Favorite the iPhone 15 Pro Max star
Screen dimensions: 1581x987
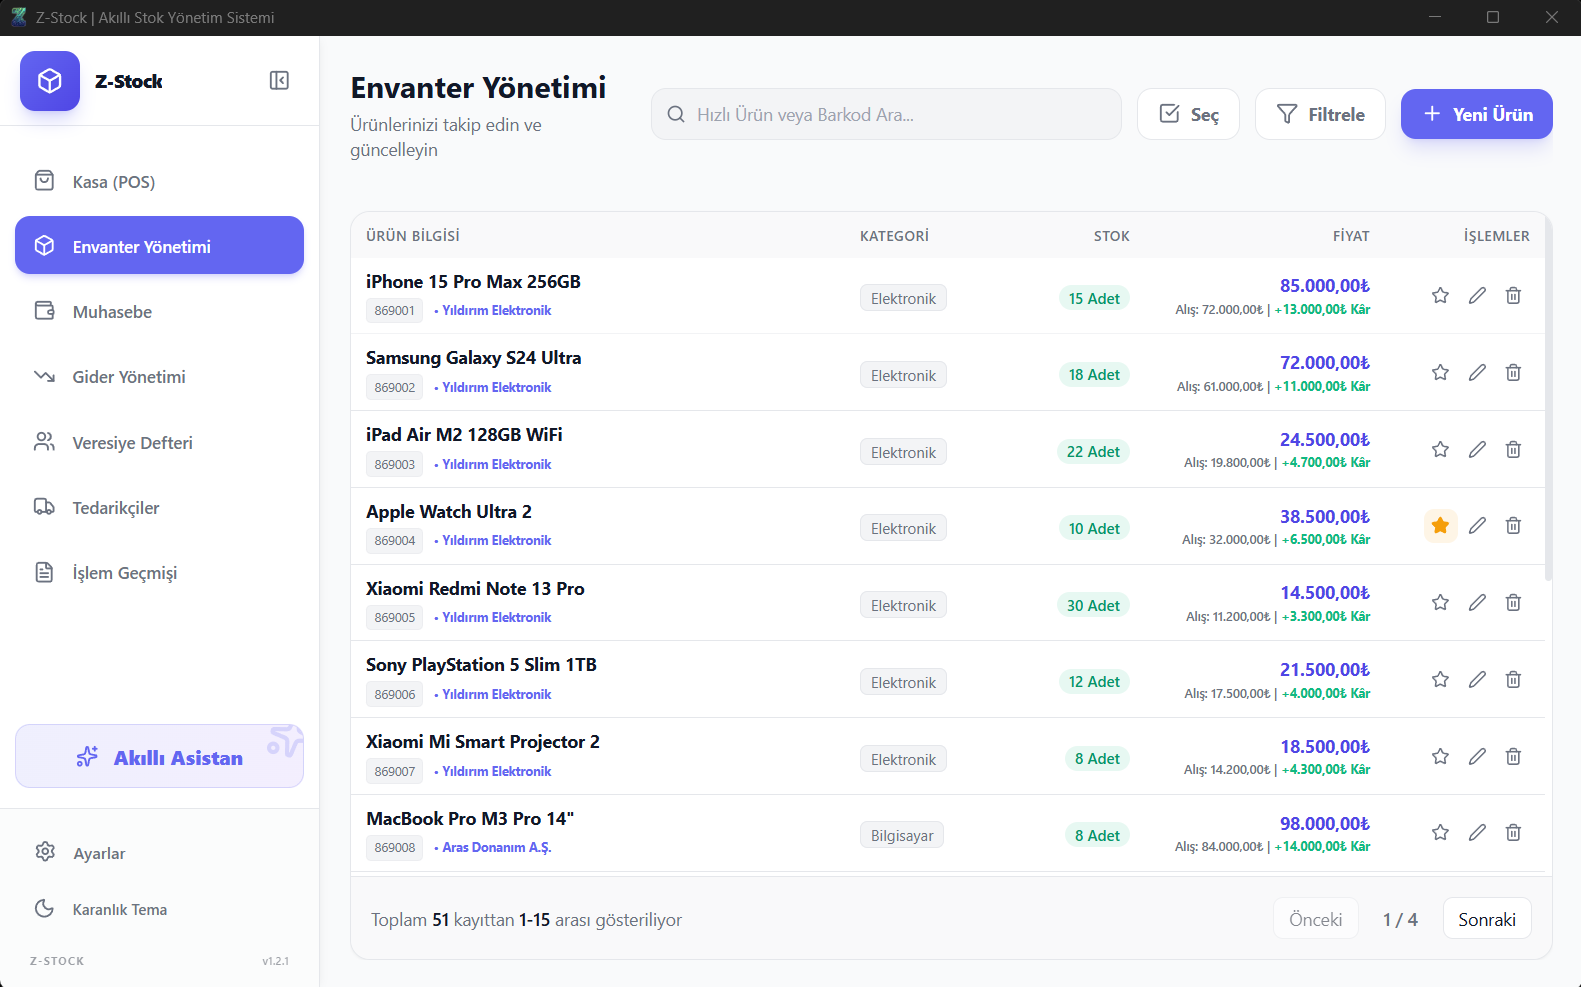click(x=1440, y=296)
